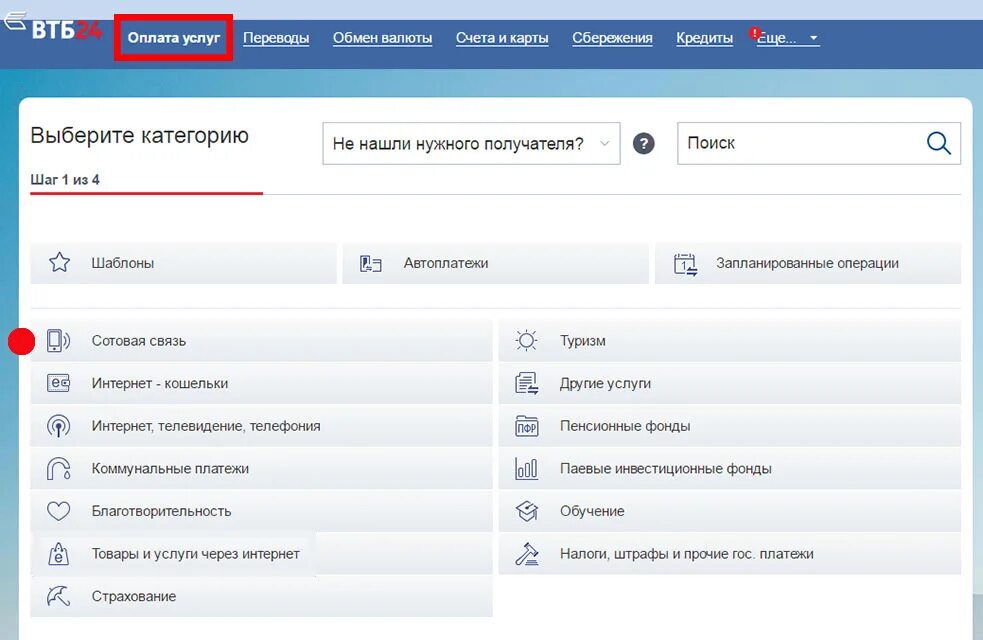The image size is (983, 640).
Task: Click the Паевые инвестиционные фонды chart icon
Action: coord(526,468)
